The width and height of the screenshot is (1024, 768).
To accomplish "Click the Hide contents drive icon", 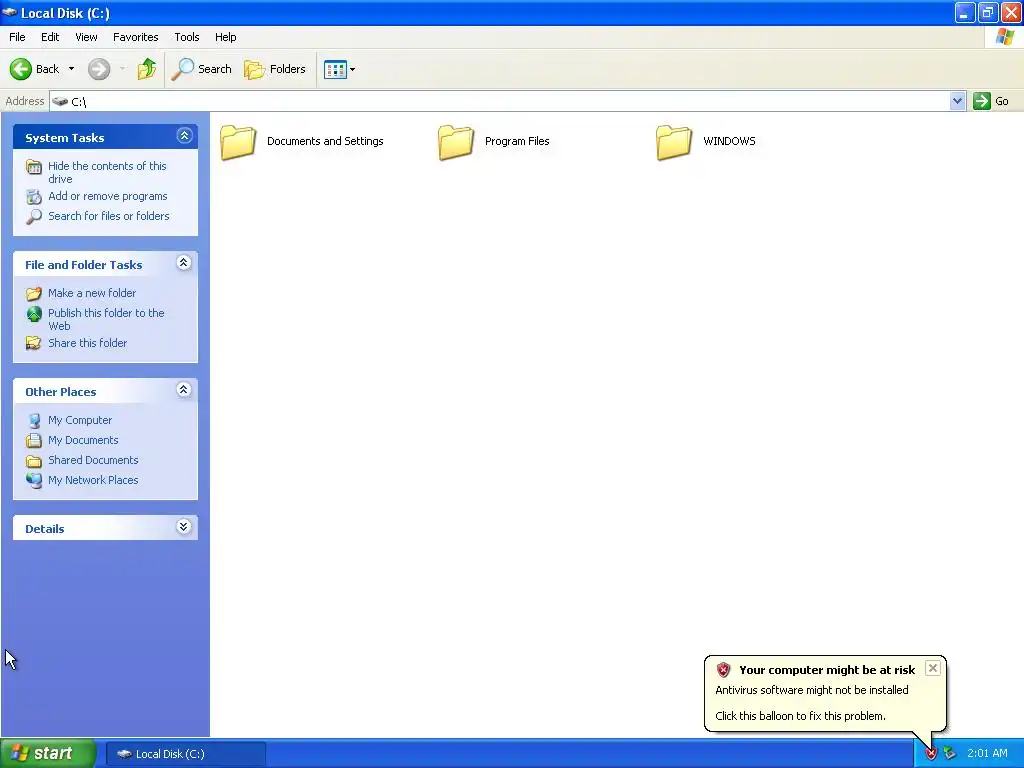I will click(34, 167).
